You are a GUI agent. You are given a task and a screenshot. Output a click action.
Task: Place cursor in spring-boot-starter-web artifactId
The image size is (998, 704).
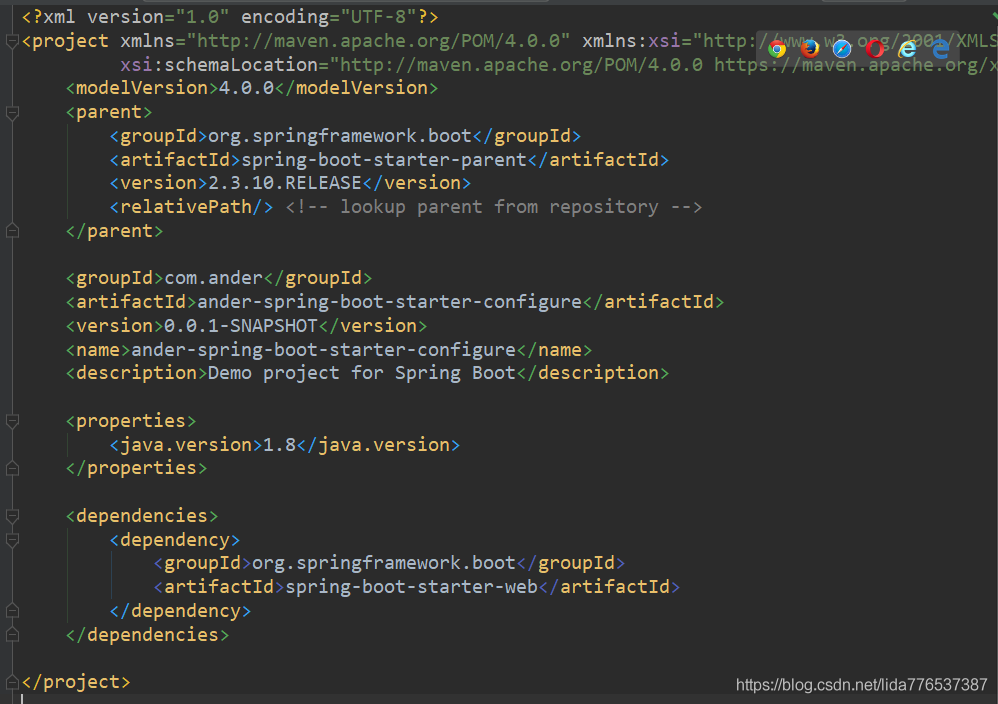[411, 587]
